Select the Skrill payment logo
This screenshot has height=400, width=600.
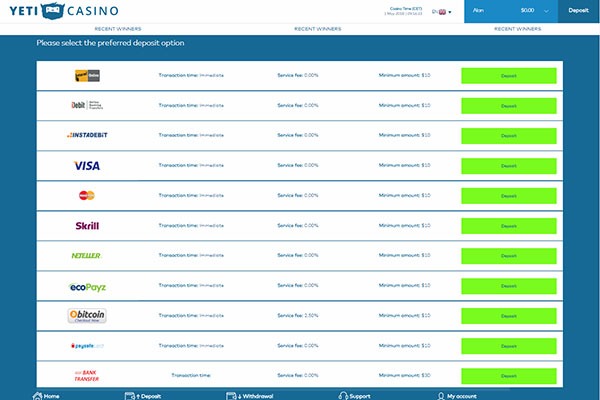click(x=87, y=226)
